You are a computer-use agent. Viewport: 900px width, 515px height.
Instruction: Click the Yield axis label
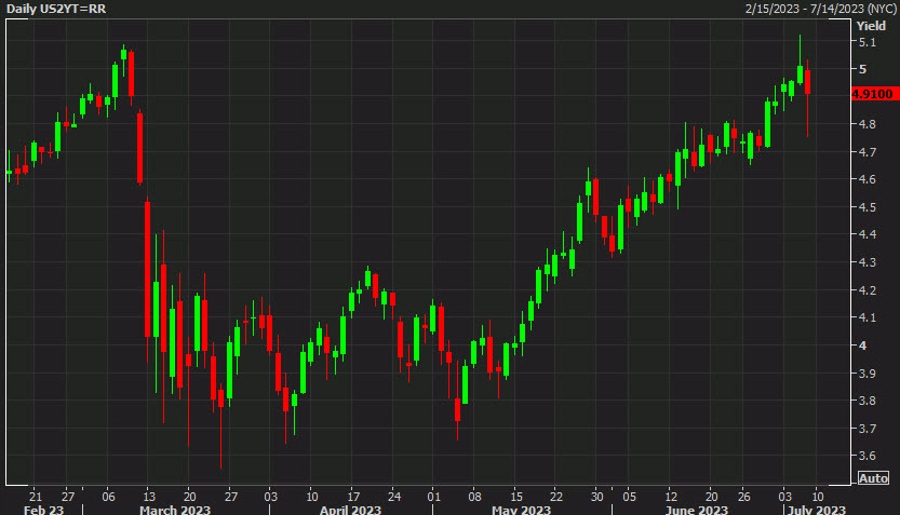pyautogui.click(x=871, y=26)
